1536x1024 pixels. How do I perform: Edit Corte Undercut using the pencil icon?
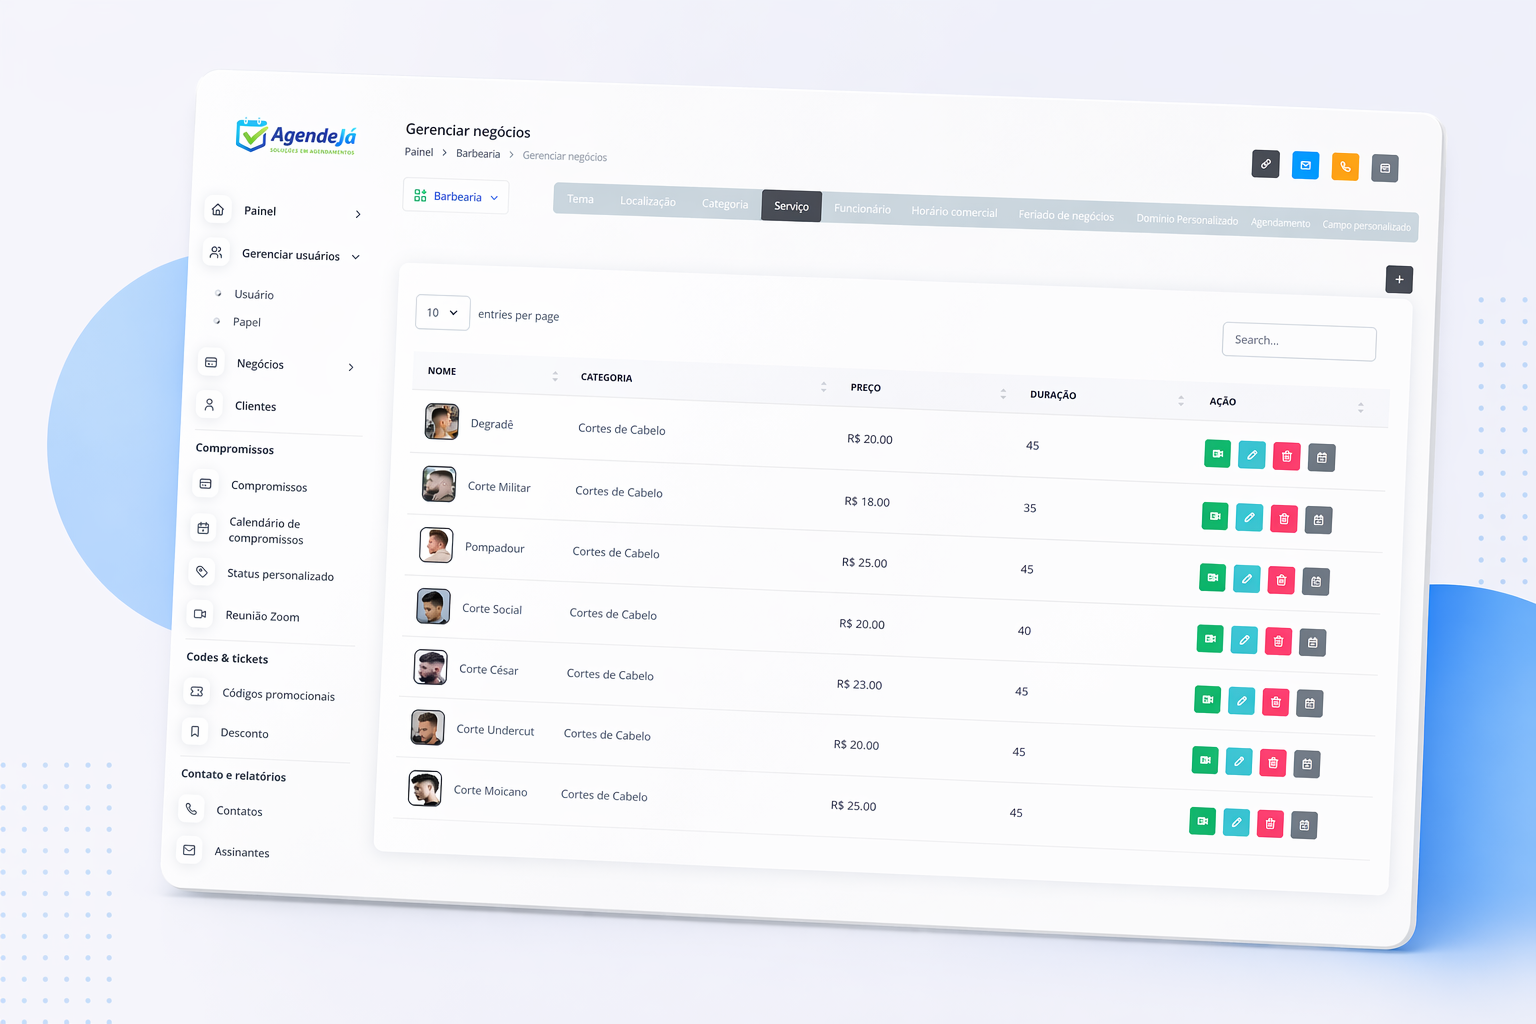[x=1239, y=762]
